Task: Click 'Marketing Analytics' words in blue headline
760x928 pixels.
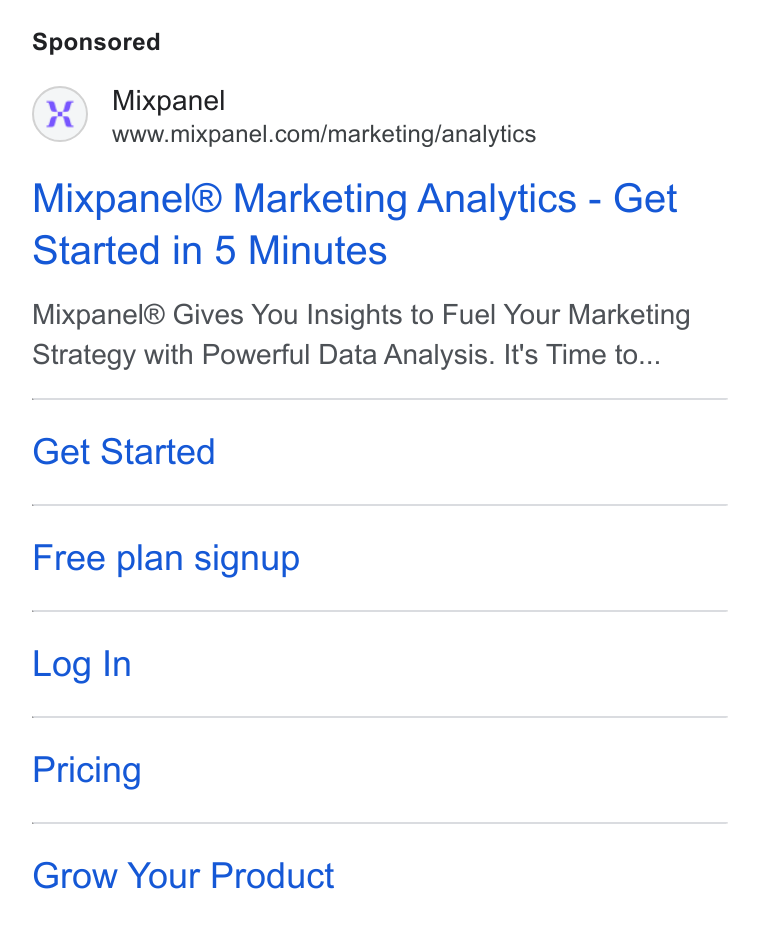Action: 405,198
